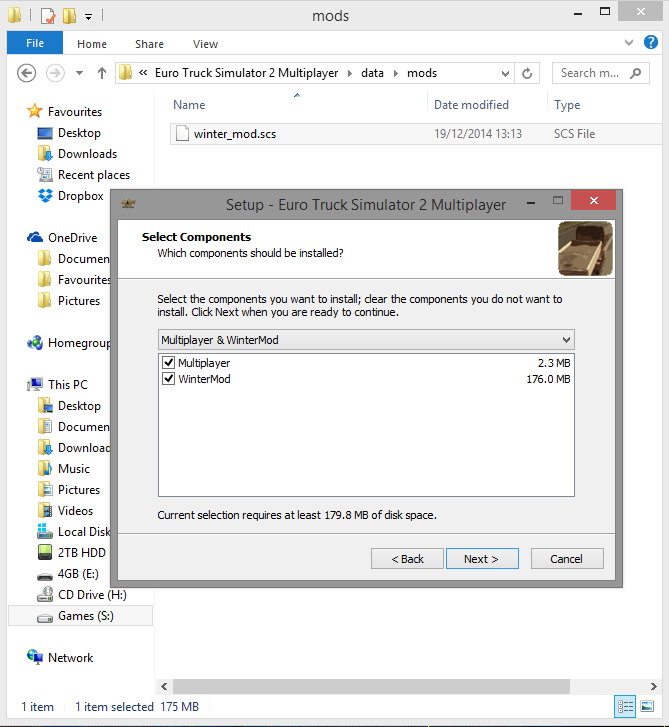Click the Euro Truck Simulator 2 Multiplayer breadcrumb
Viewport: 669px width, 727px height.
point(247,73)
